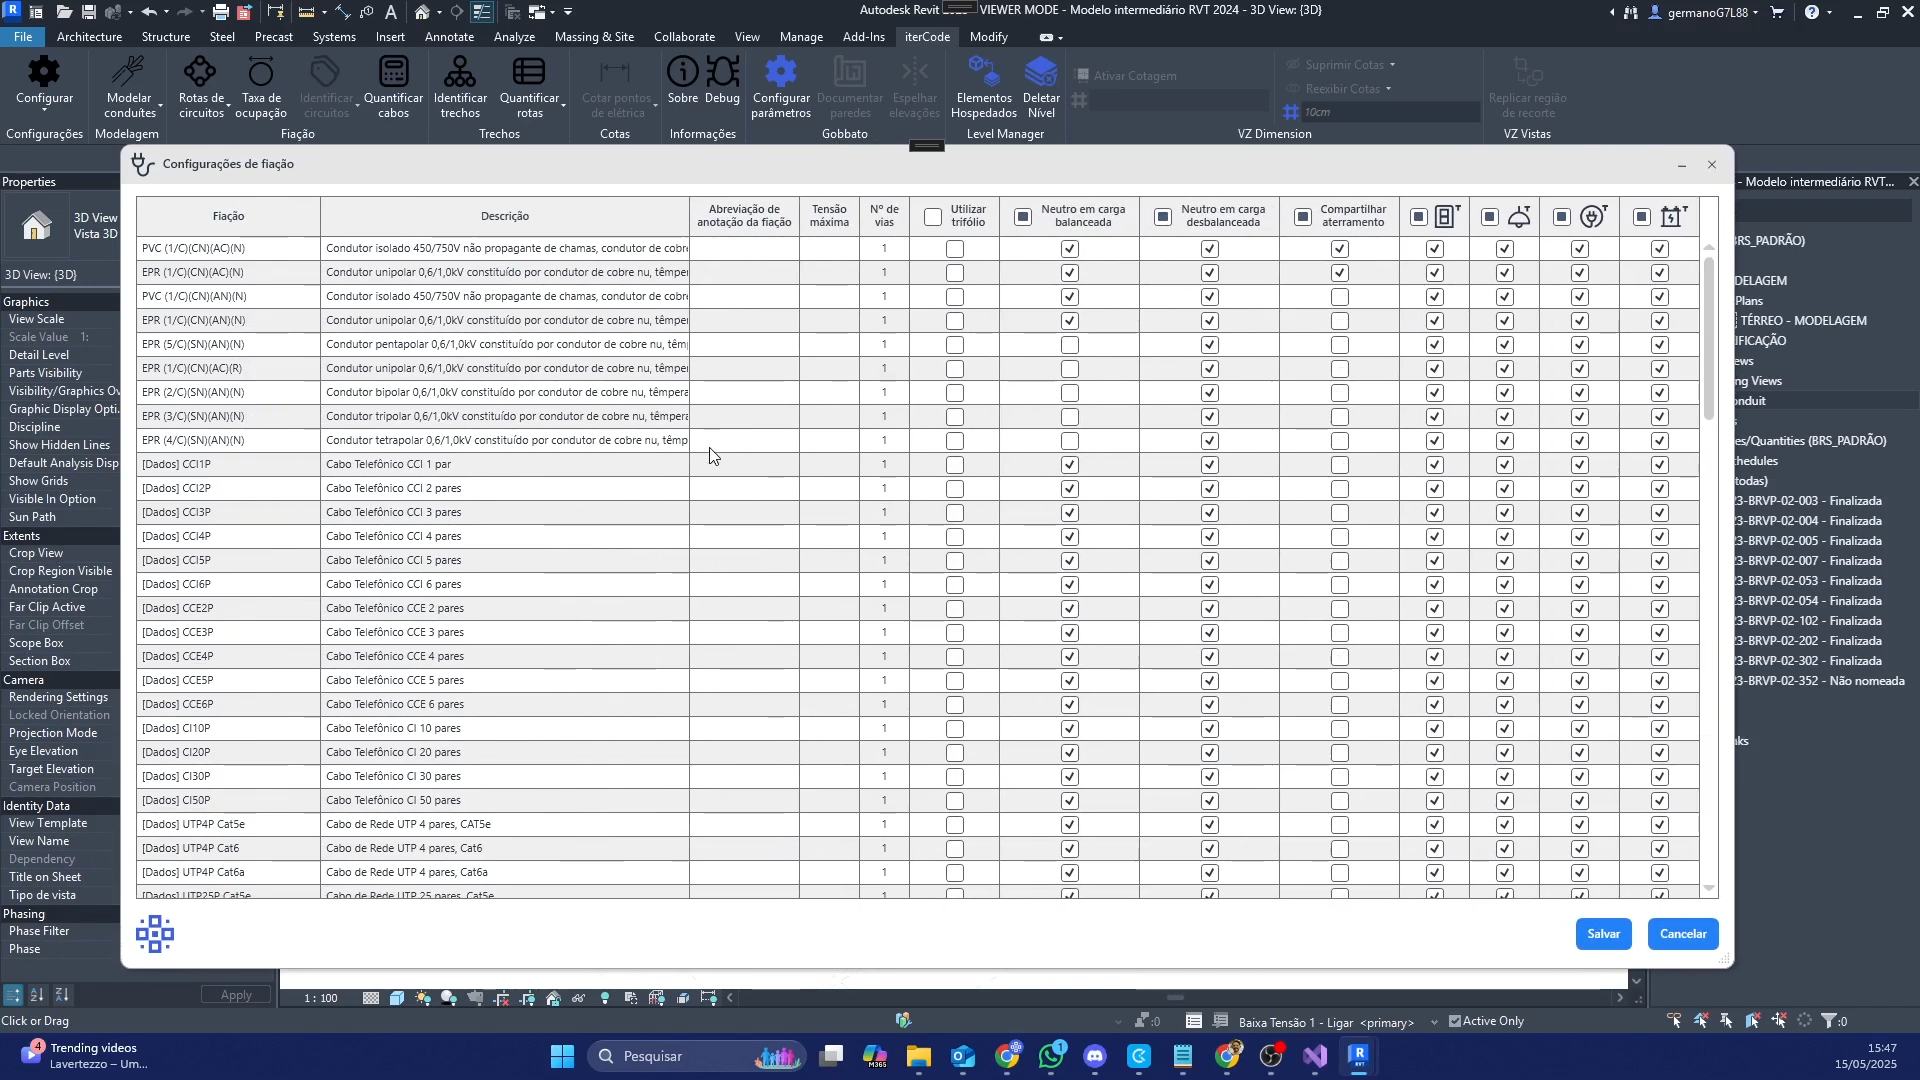Click the Debug bug icon
Viewport: 1920px width, 1080px height.
pyautogui.click(x=722, y=72)
